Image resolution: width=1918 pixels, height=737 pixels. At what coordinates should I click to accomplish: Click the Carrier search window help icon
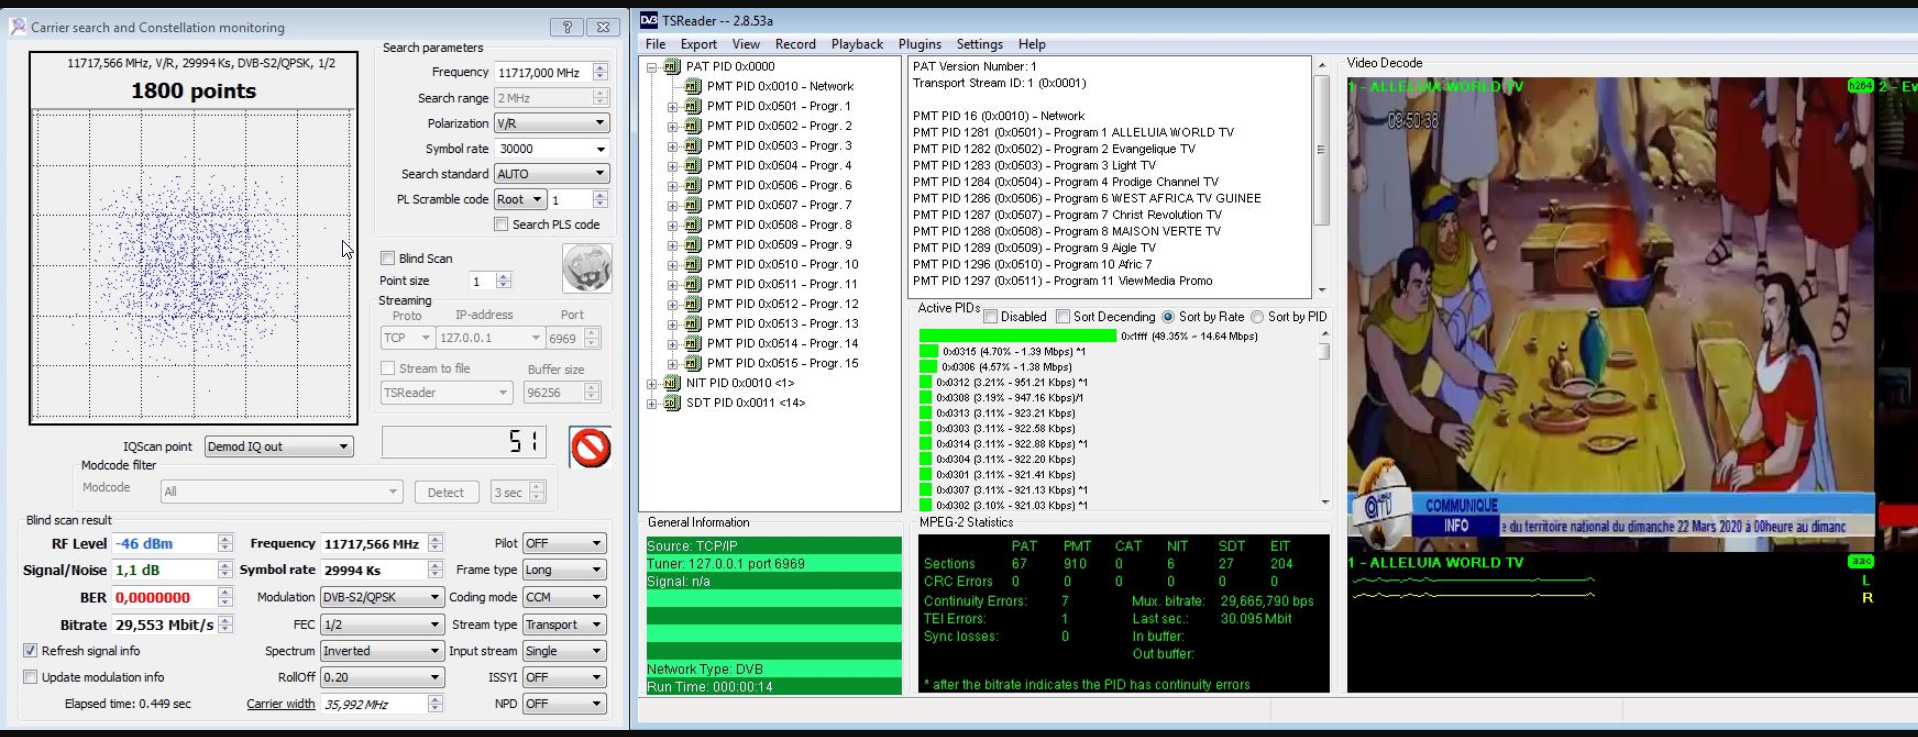567,27
